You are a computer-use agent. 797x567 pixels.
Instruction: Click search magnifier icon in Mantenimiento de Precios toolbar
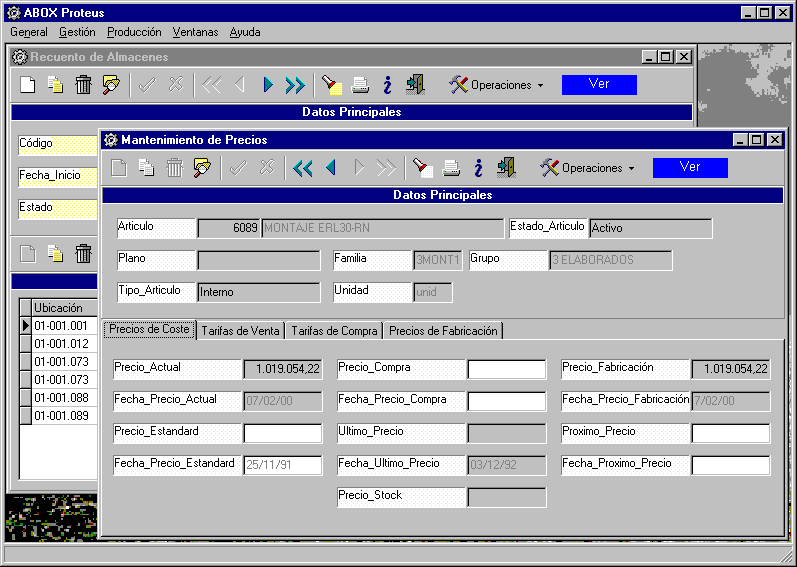point(202,168)
